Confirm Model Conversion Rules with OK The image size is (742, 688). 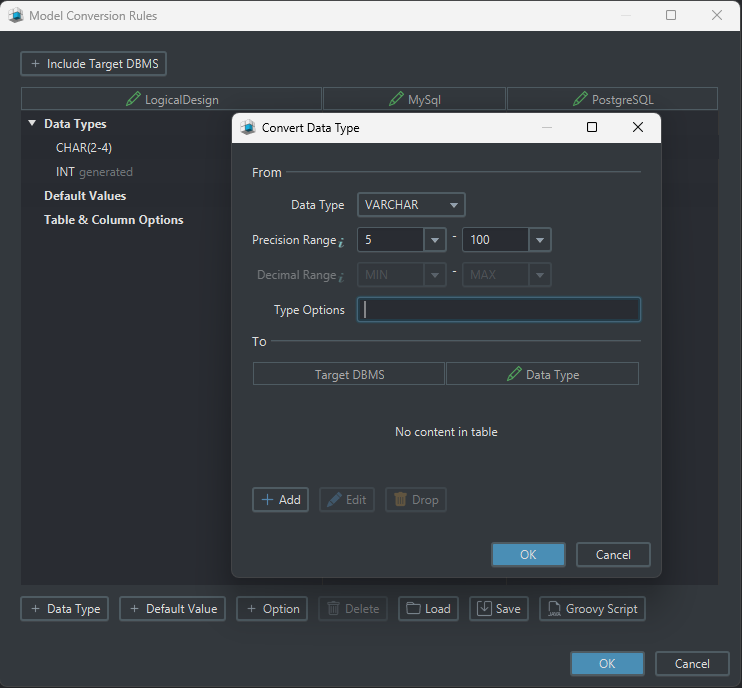tap(607, 663)
